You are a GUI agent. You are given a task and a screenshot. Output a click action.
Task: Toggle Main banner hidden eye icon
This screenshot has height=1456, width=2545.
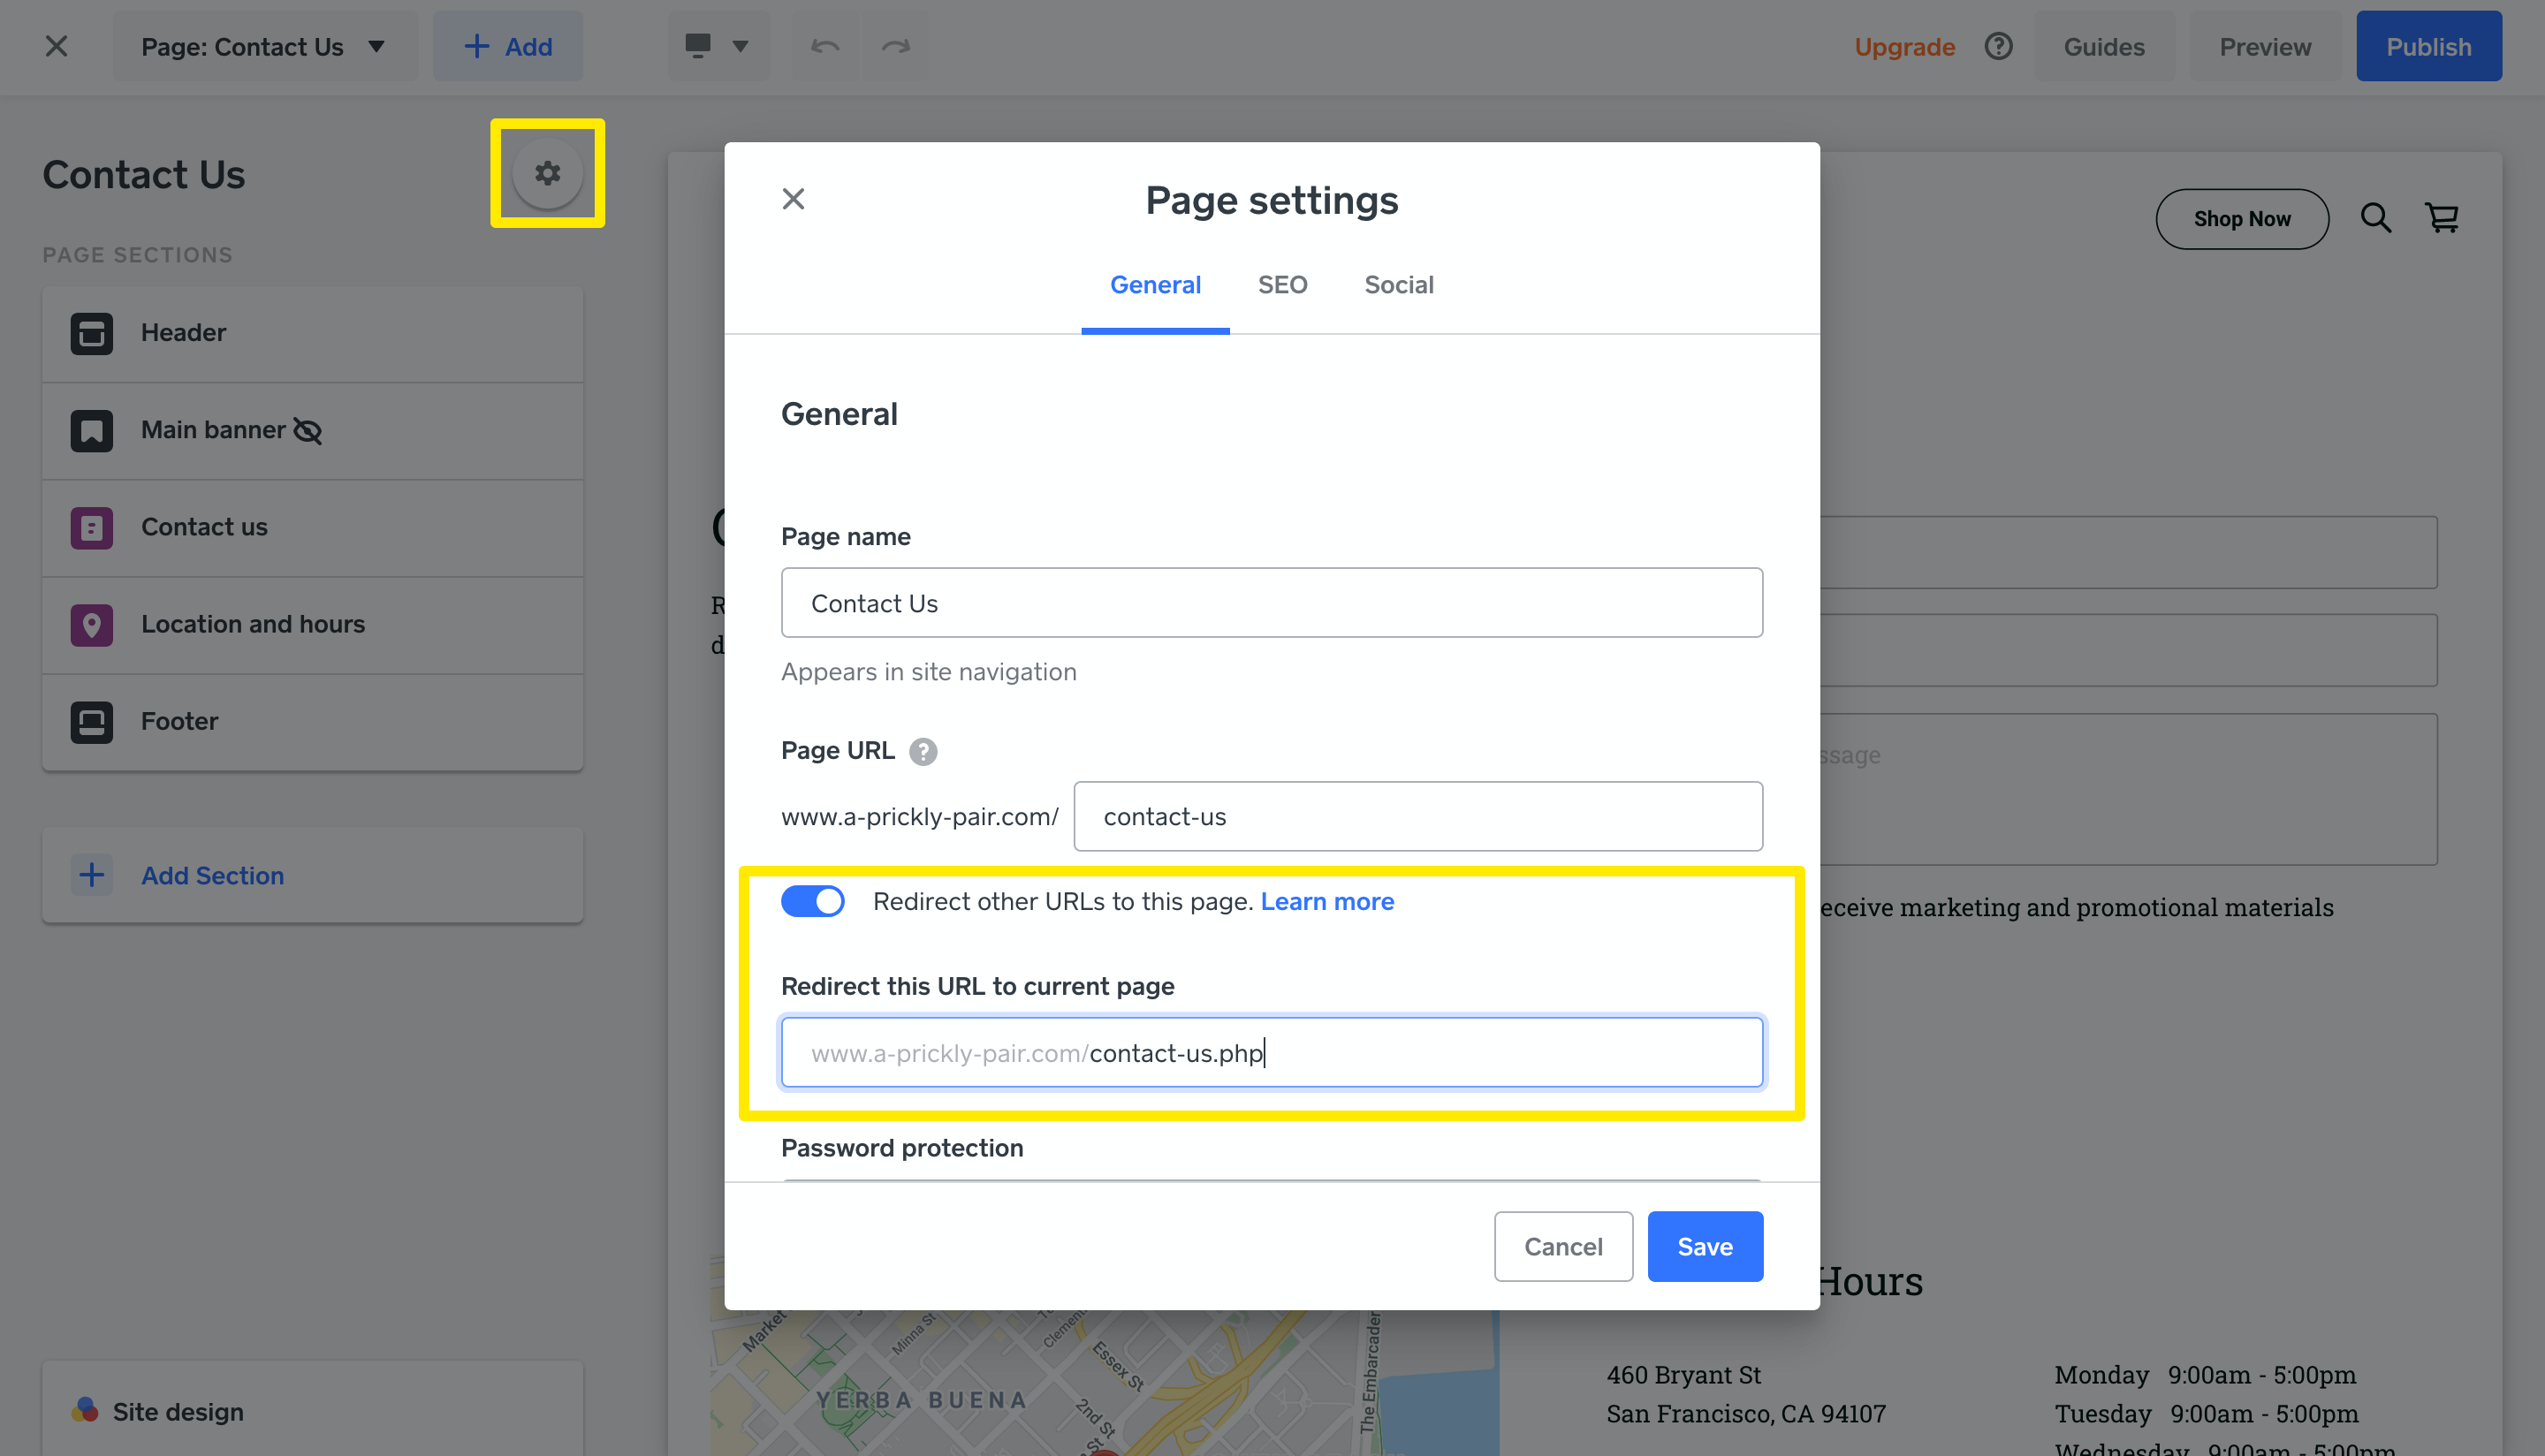pos(307,431)
